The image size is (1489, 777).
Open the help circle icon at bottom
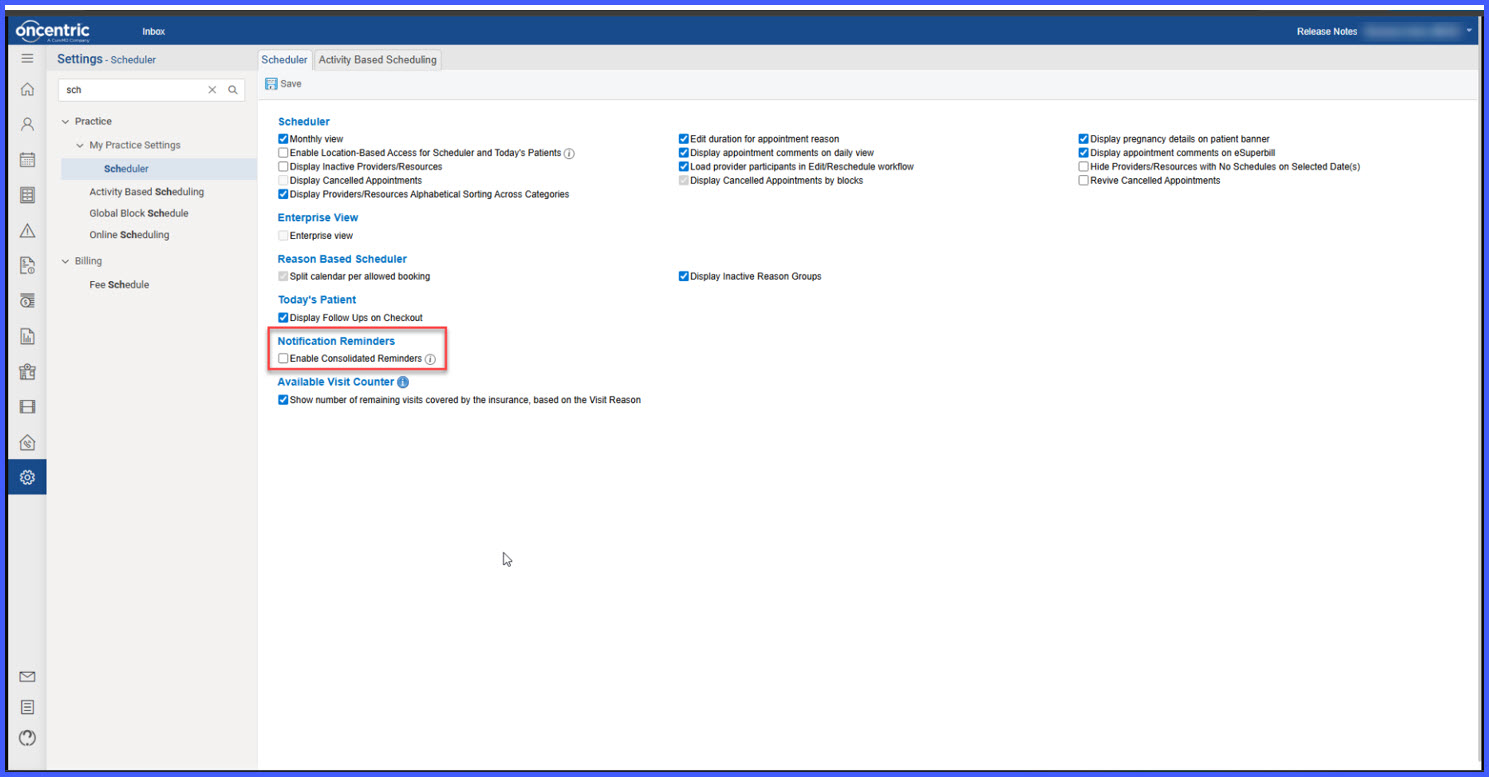27,738
